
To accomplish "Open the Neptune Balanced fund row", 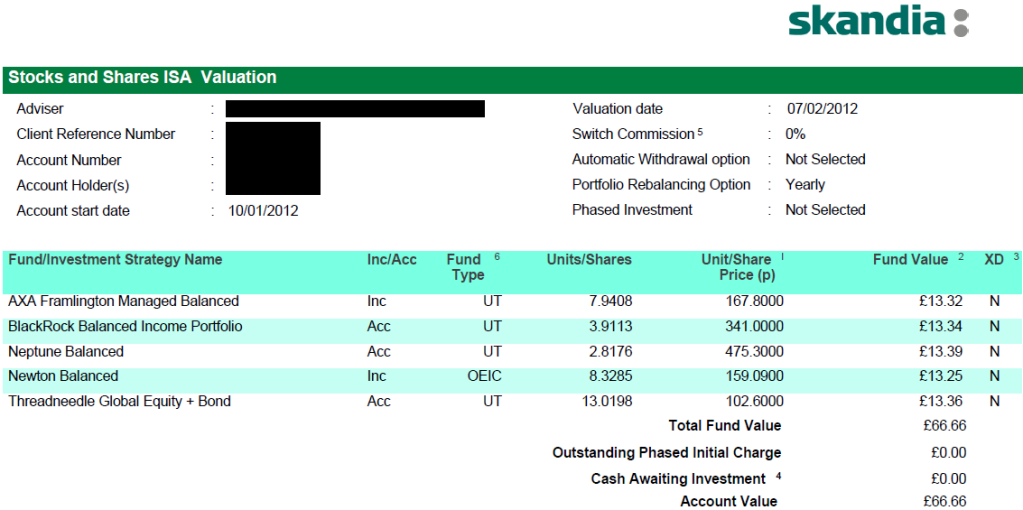I will click(66, 351).
